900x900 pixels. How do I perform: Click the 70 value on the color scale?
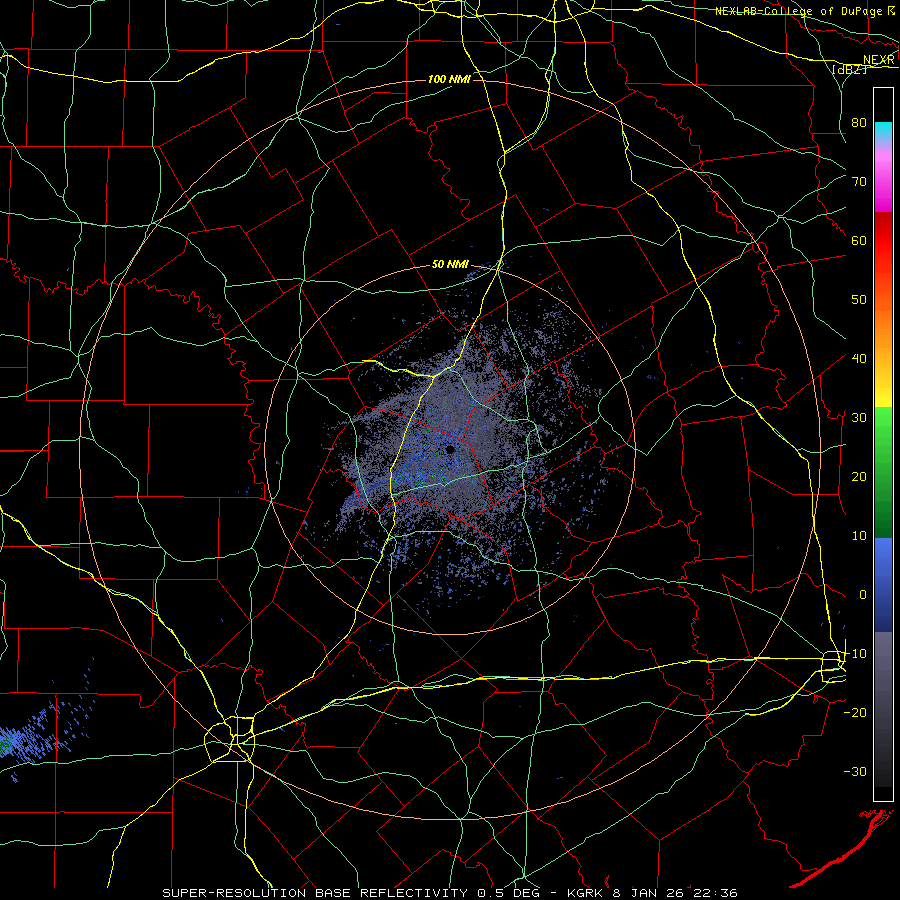(859, 181)
